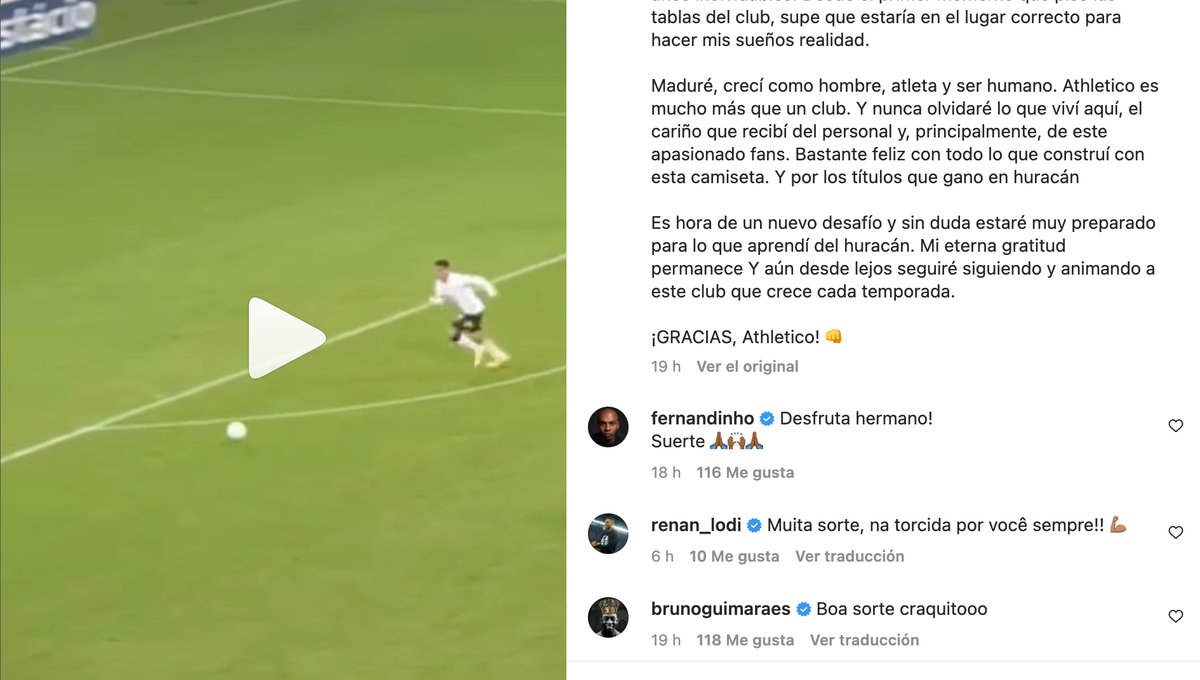View the 116 Me gusta likes list
The width and height of the screenshot is (1200, 680).
(745, 473)
